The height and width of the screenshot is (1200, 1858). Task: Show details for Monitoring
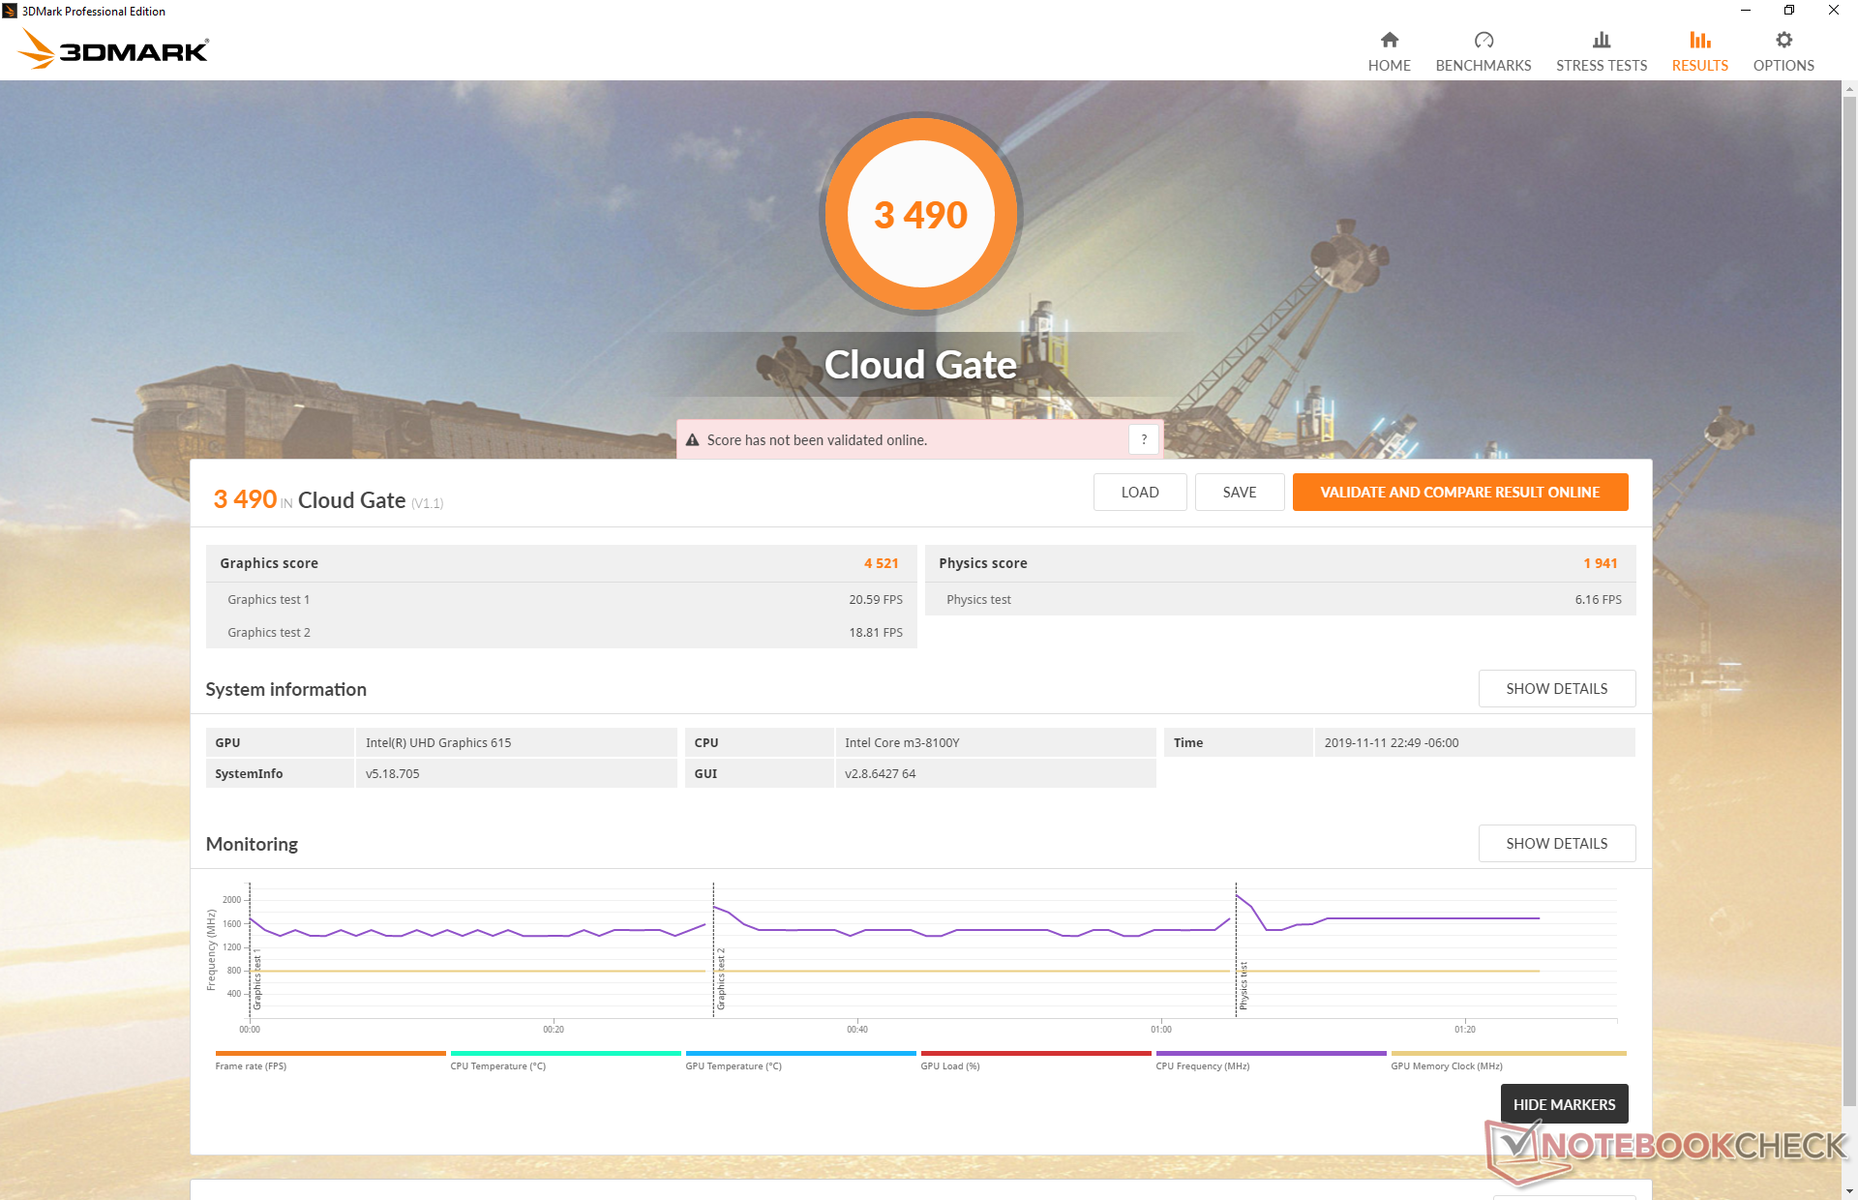tap(1557, 844)
